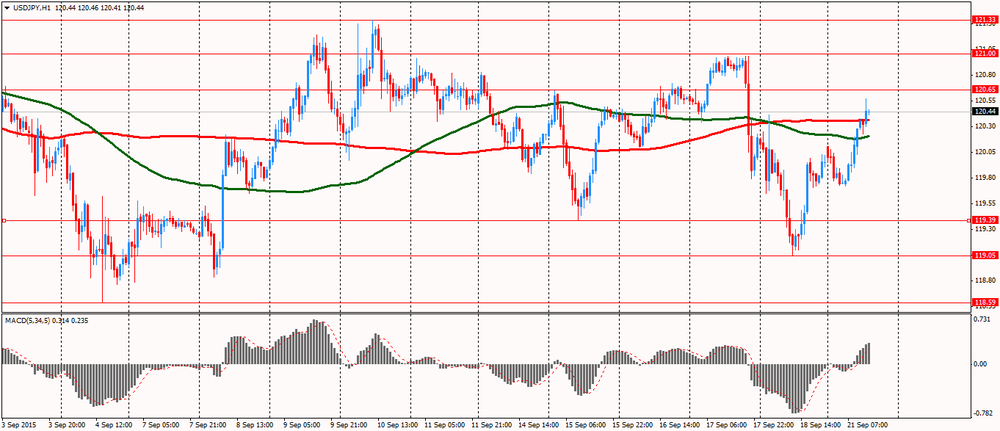
Task: Open the chart menu arrow beside USDJPY,H1
Action: [x=7, y=6]
